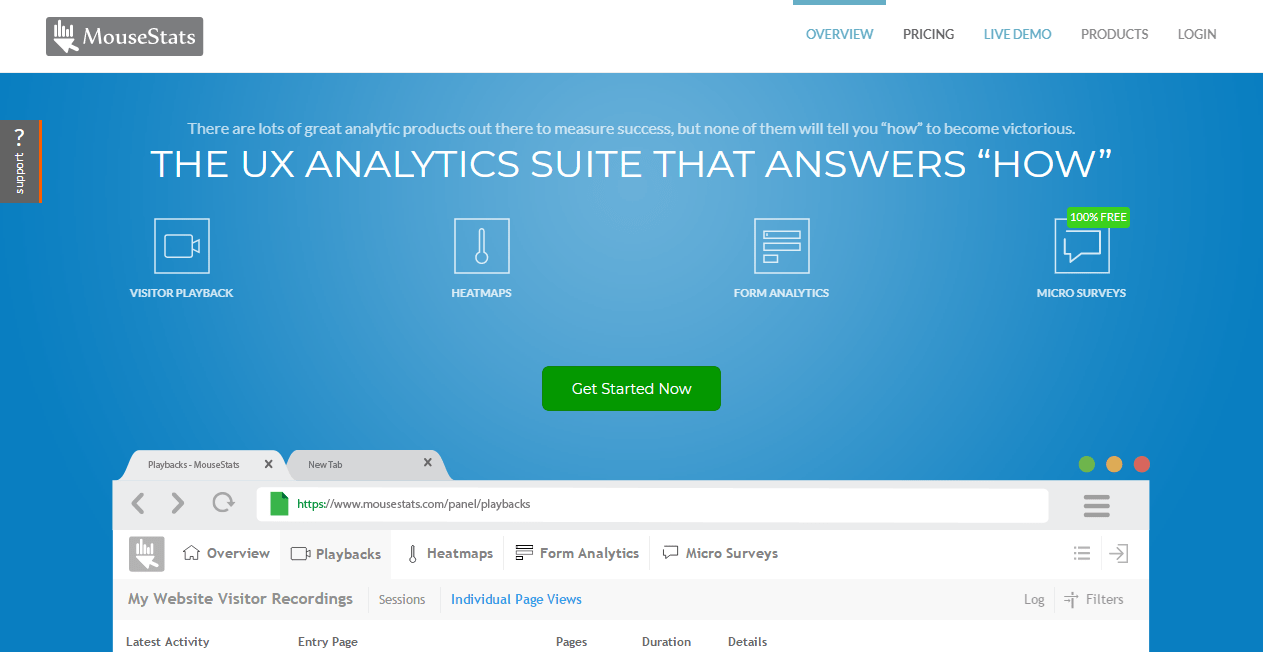Viewport: 1263px width, 652px height.
Task: Click the Latest Activity column header
Action: [168, 642]
